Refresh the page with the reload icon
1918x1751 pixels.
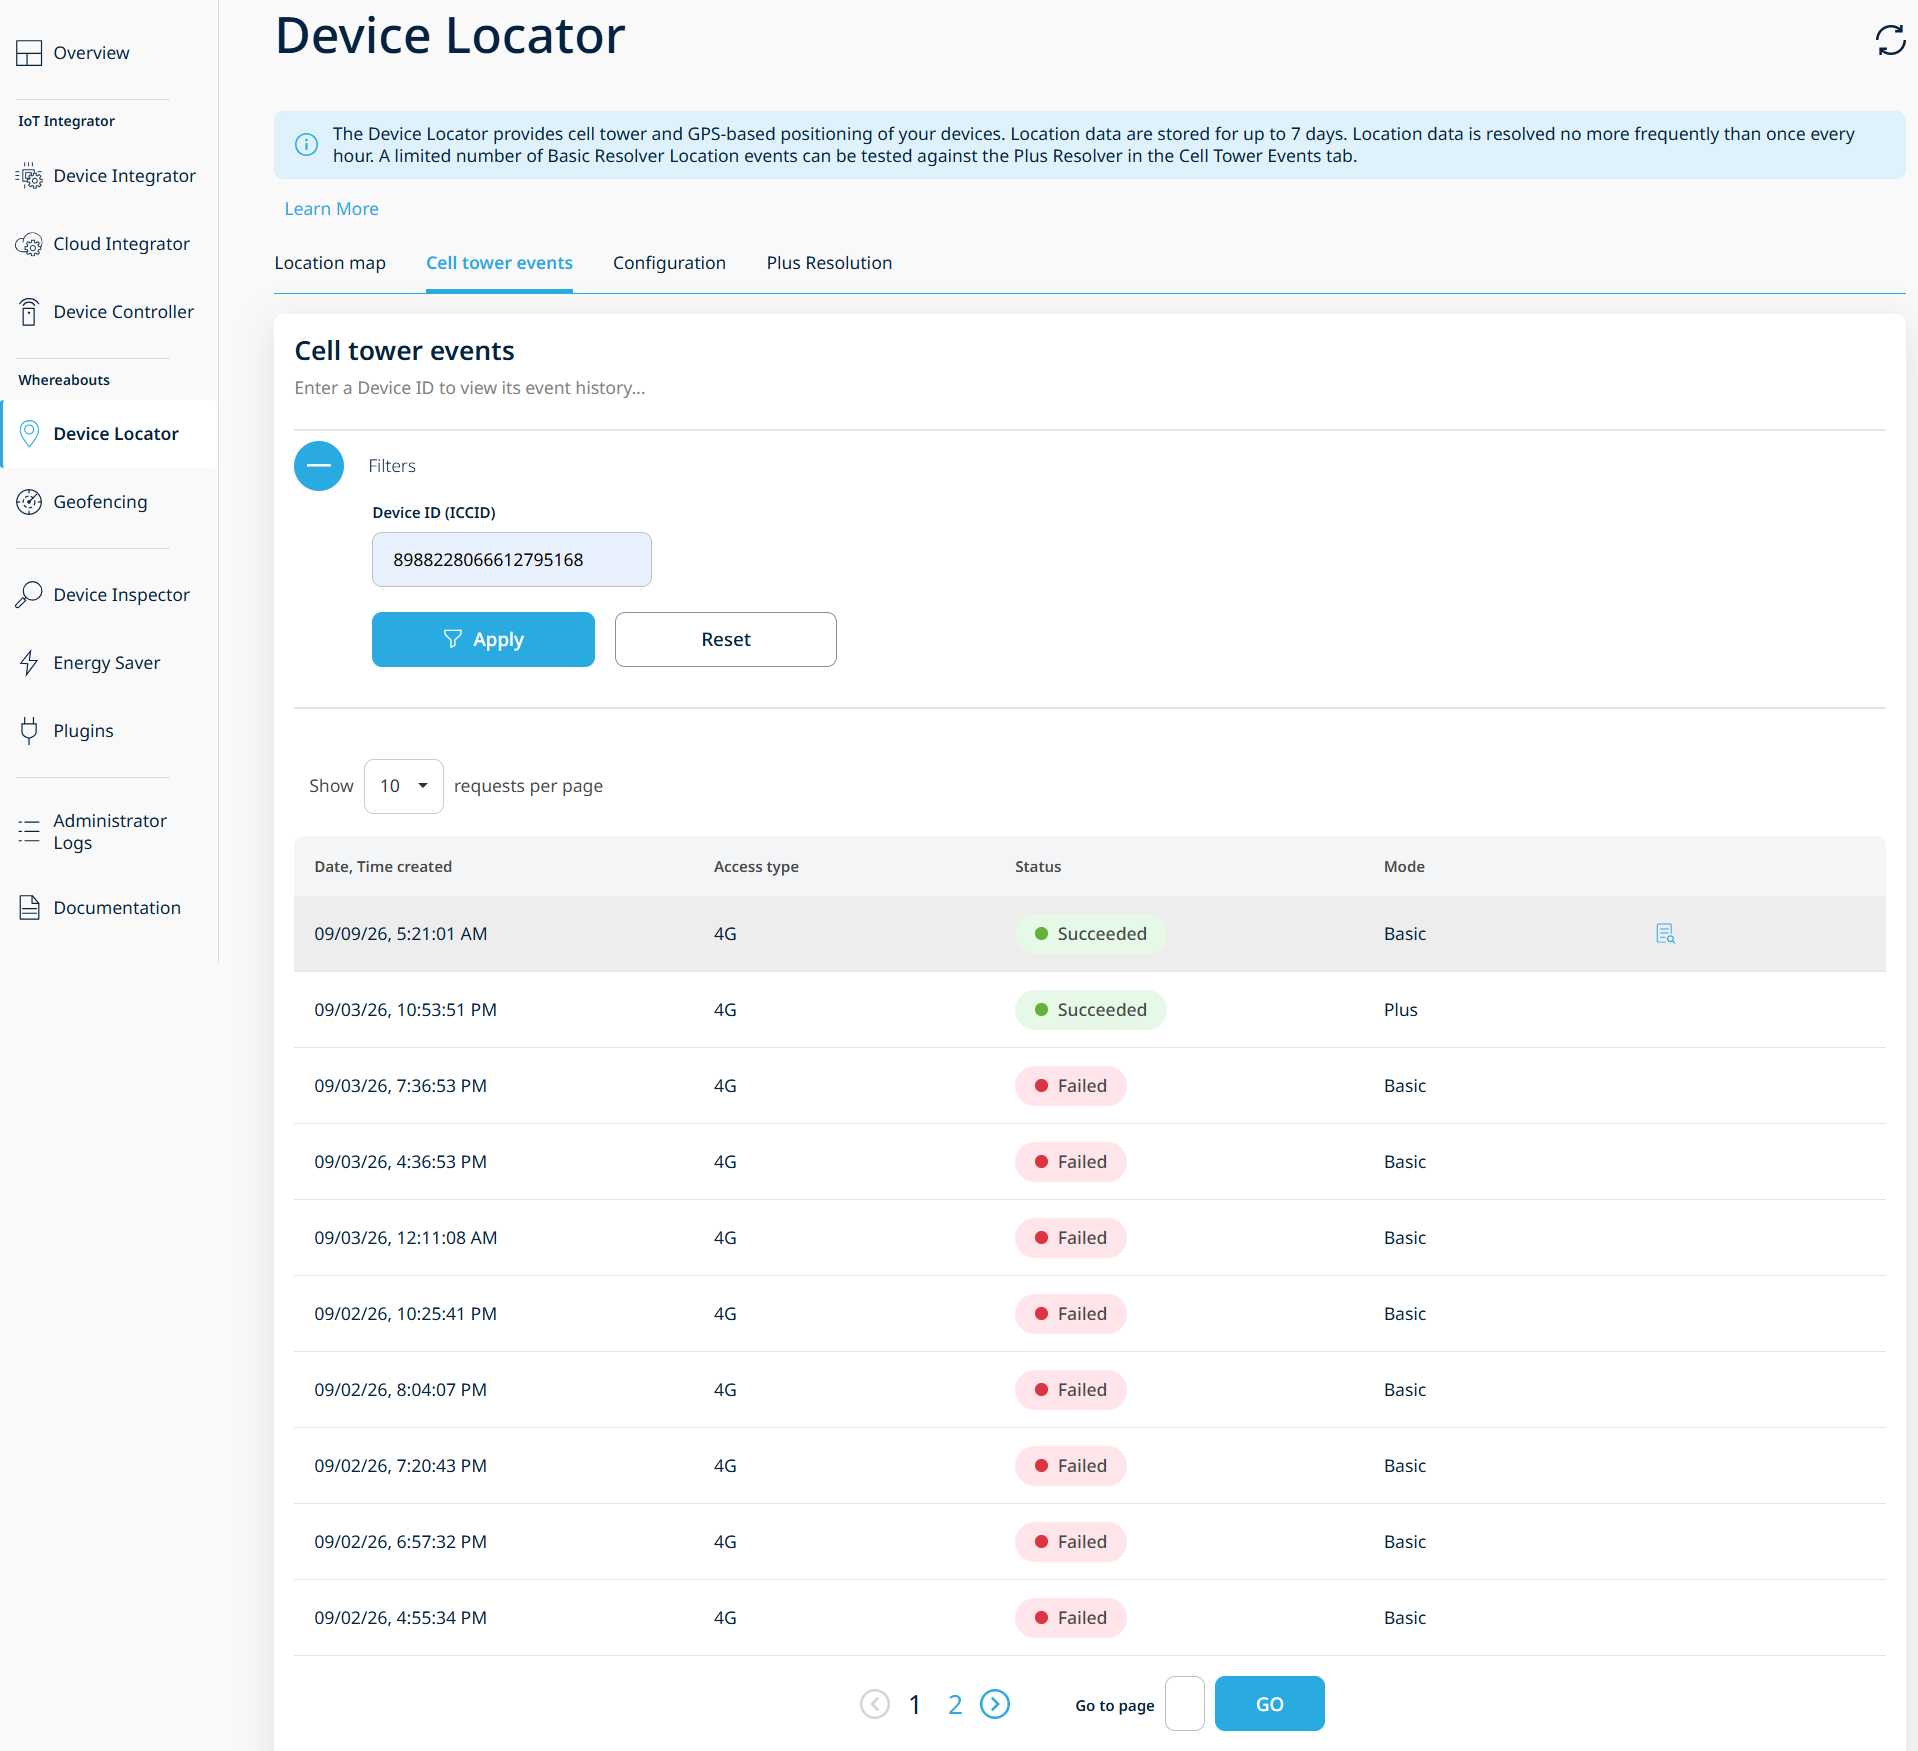(x=1890, y=41)
